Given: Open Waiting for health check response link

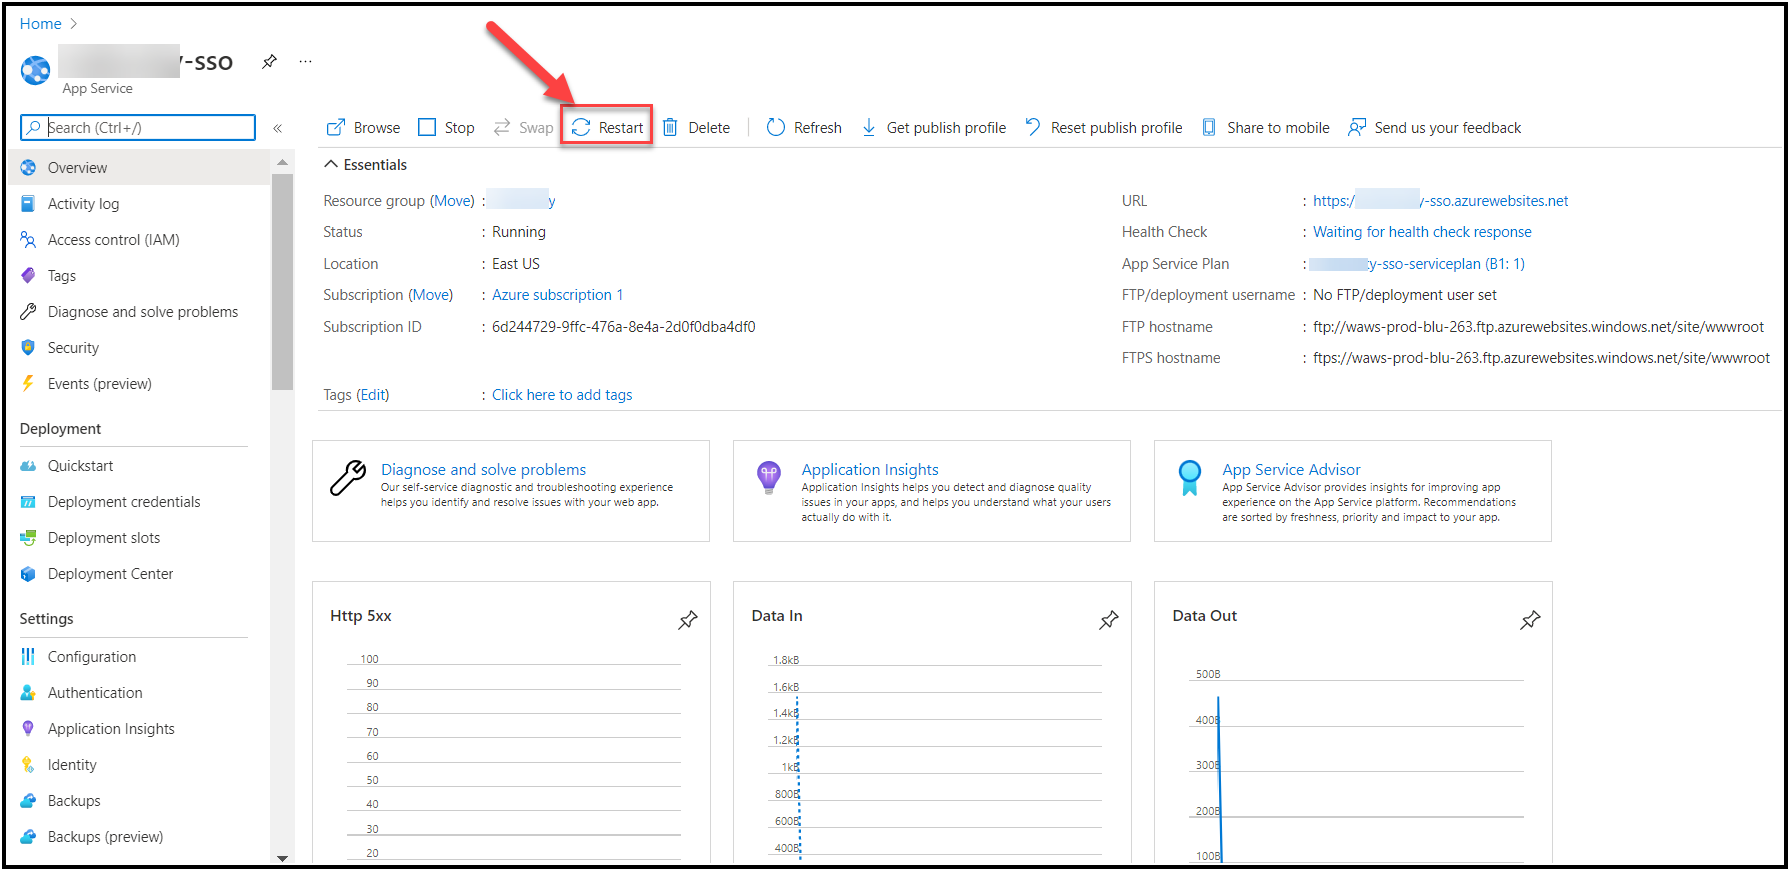Looking at the screenshot, I should coord(1421,232).
